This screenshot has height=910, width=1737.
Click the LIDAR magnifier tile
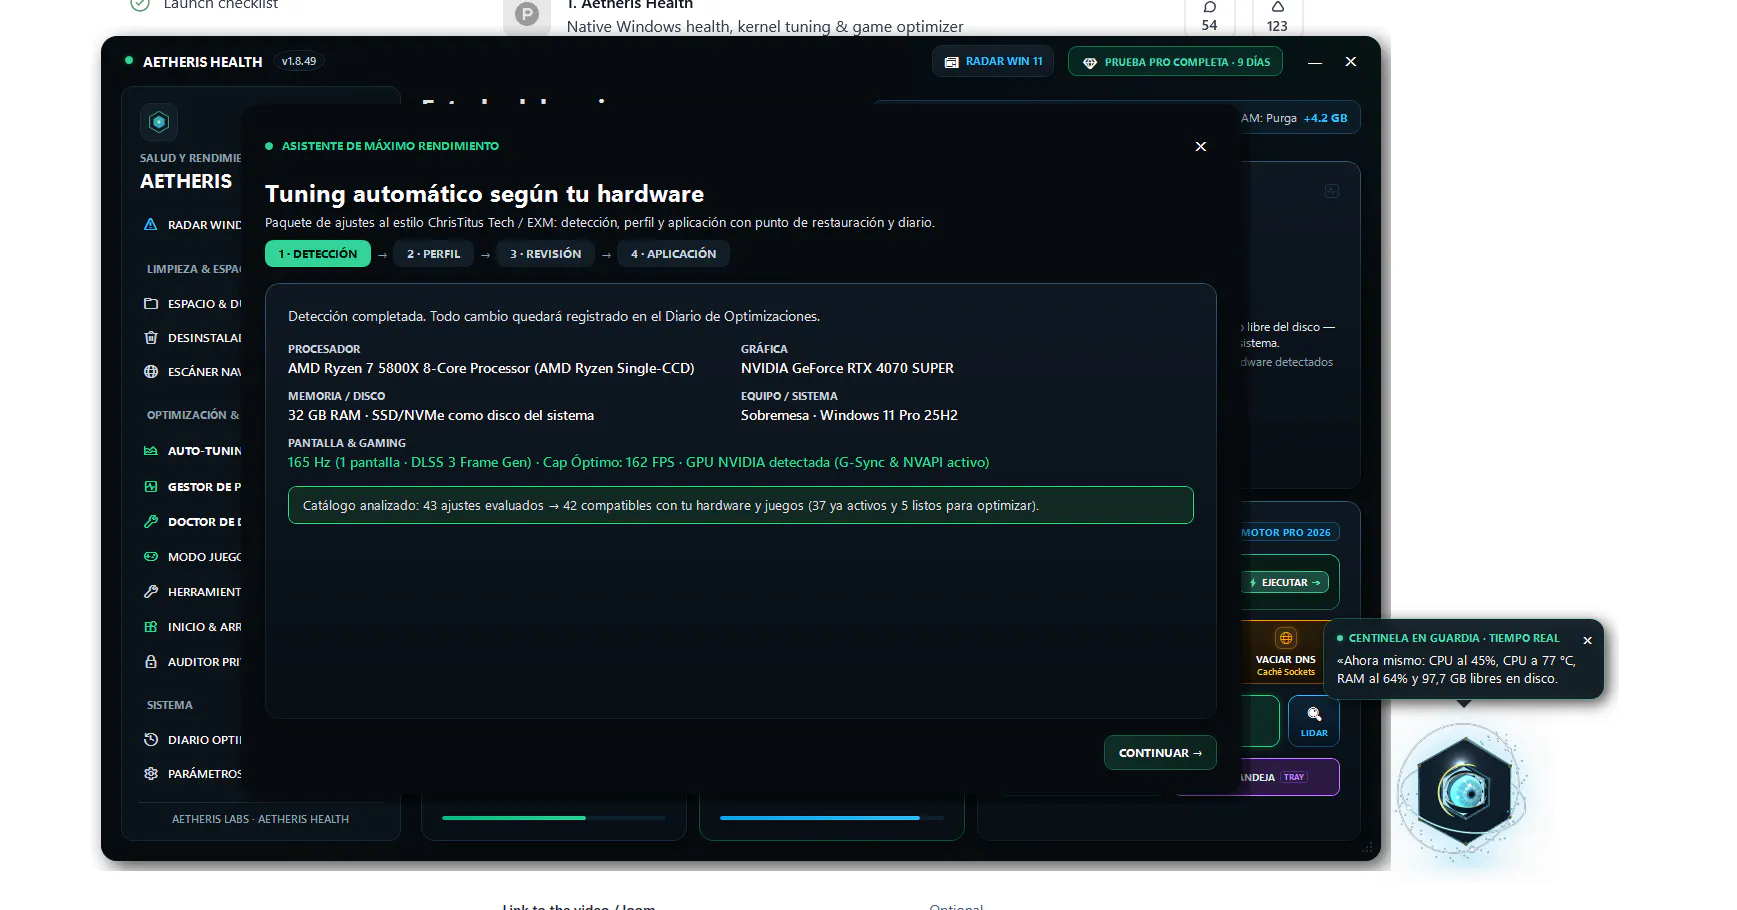tap(1314, 721)
